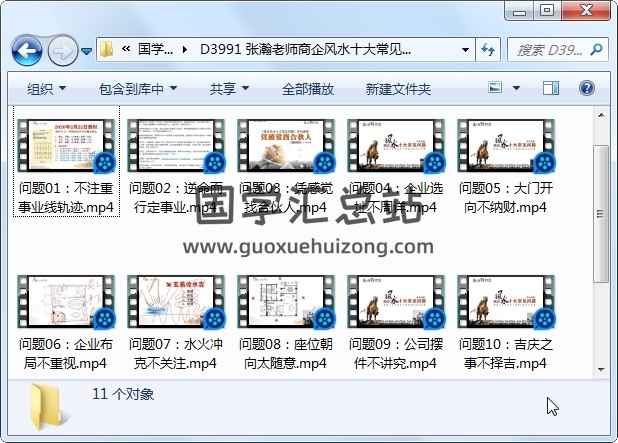The height and width of the screenshot is (443, 618).
Task: Open the 组织 menu
Action: point(47,89)
